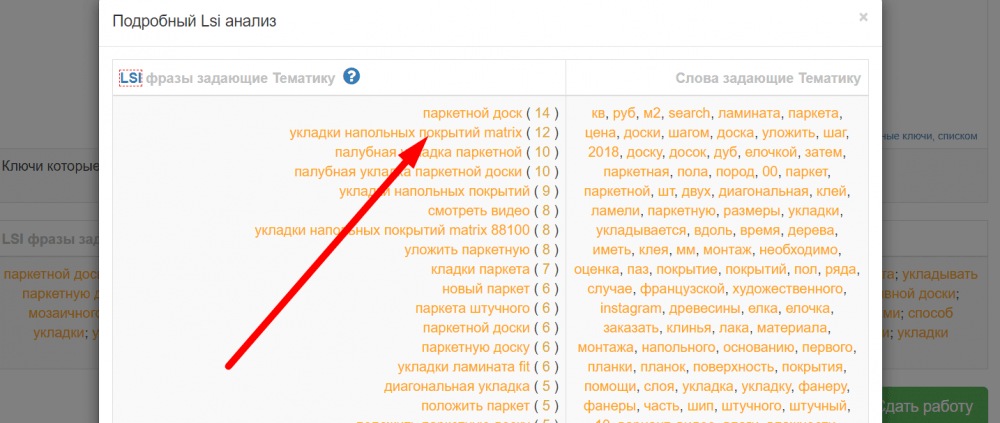1000x423 pixels.
Task: Select phrase 'укладки напольных покрытий matrix' with 12
Action: pyautogui.click(x=406, y=133)
